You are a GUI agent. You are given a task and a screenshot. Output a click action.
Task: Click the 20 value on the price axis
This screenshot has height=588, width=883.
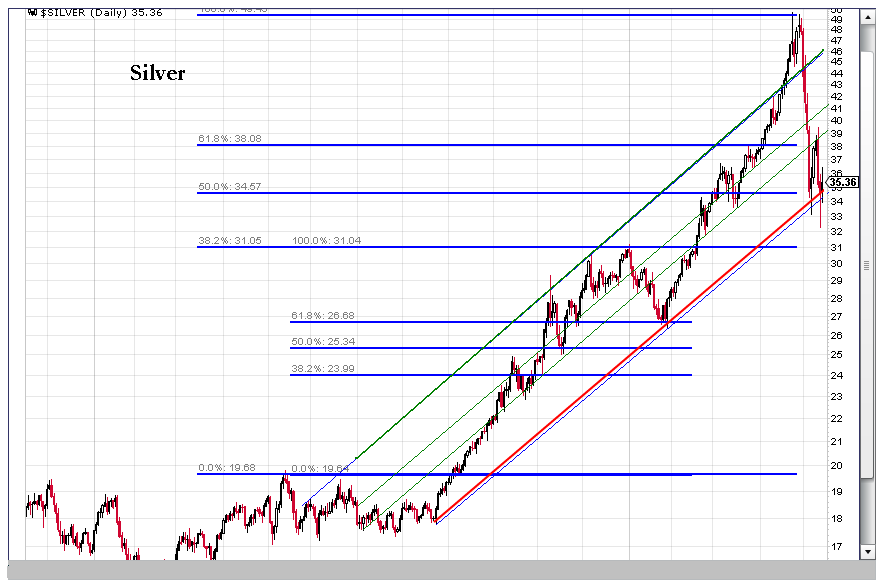[x=836, y=466]
